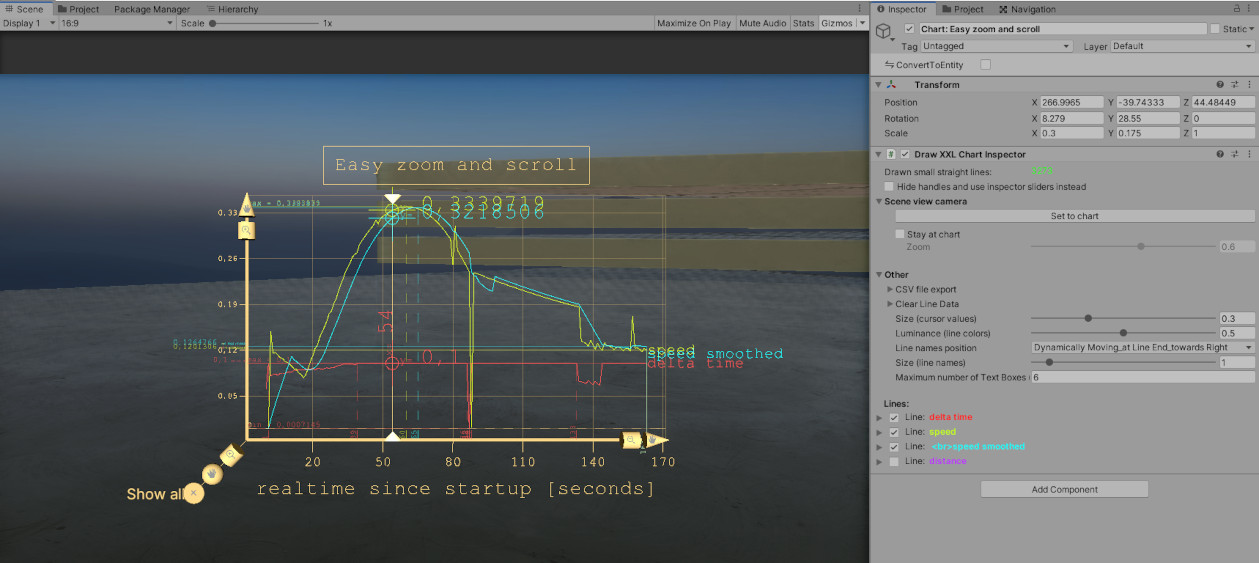
Task: Click the diagonal zoom handle below chart origin
Action: [231, 455]
